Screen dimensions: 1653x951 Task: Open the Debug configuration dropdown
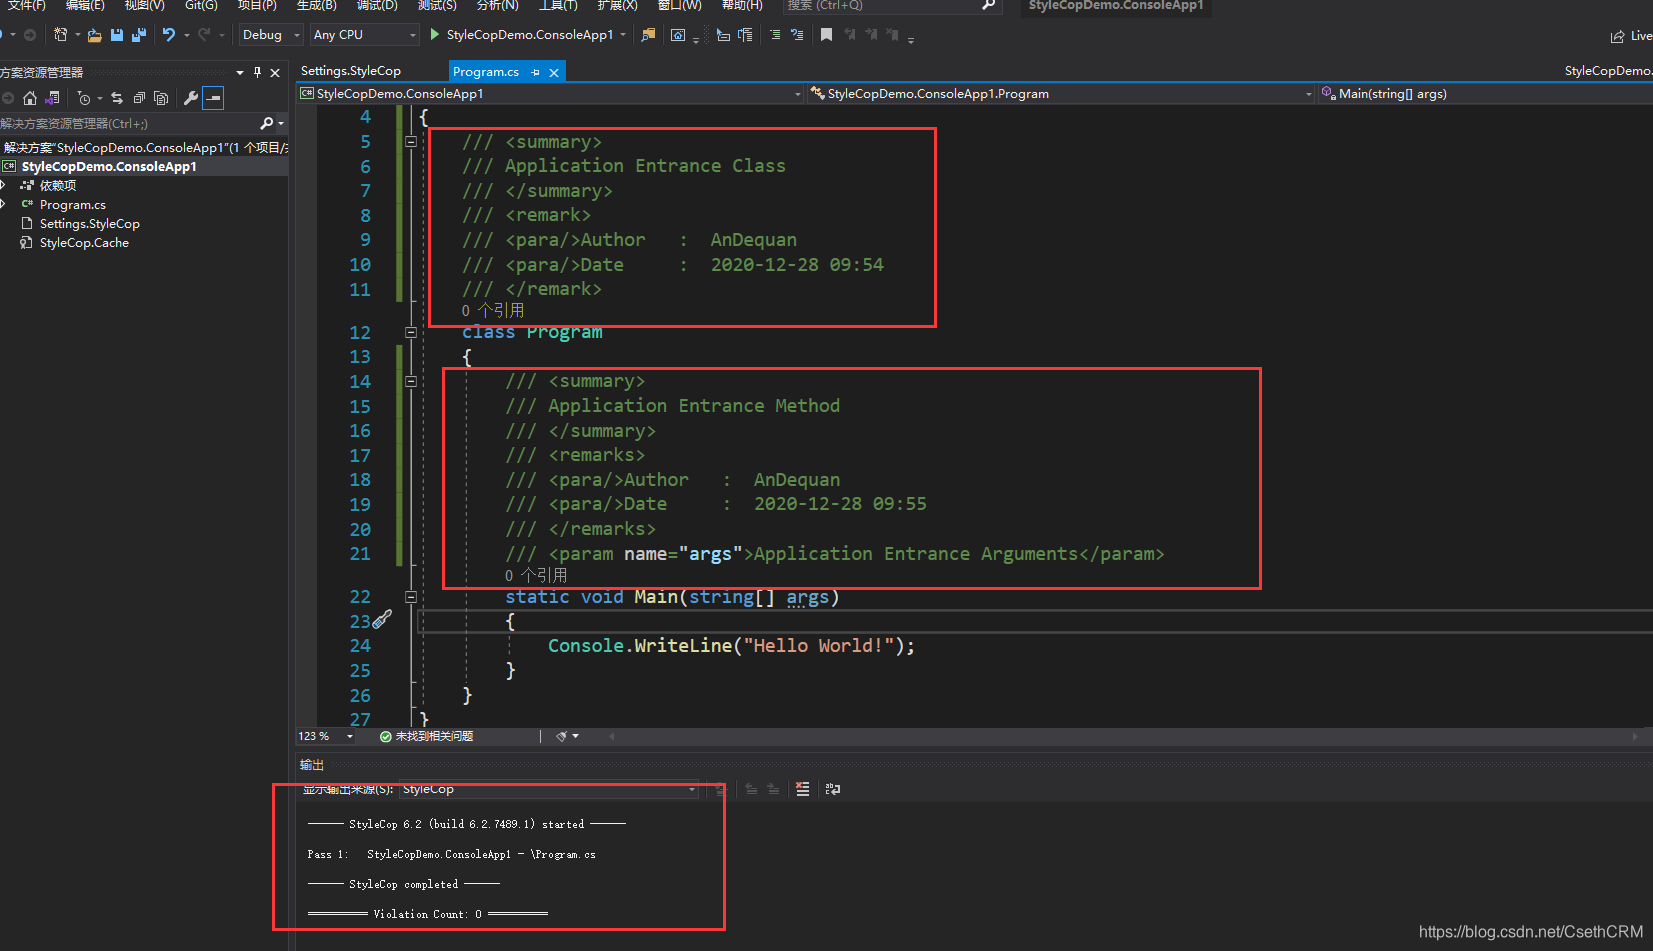point(271,35)
